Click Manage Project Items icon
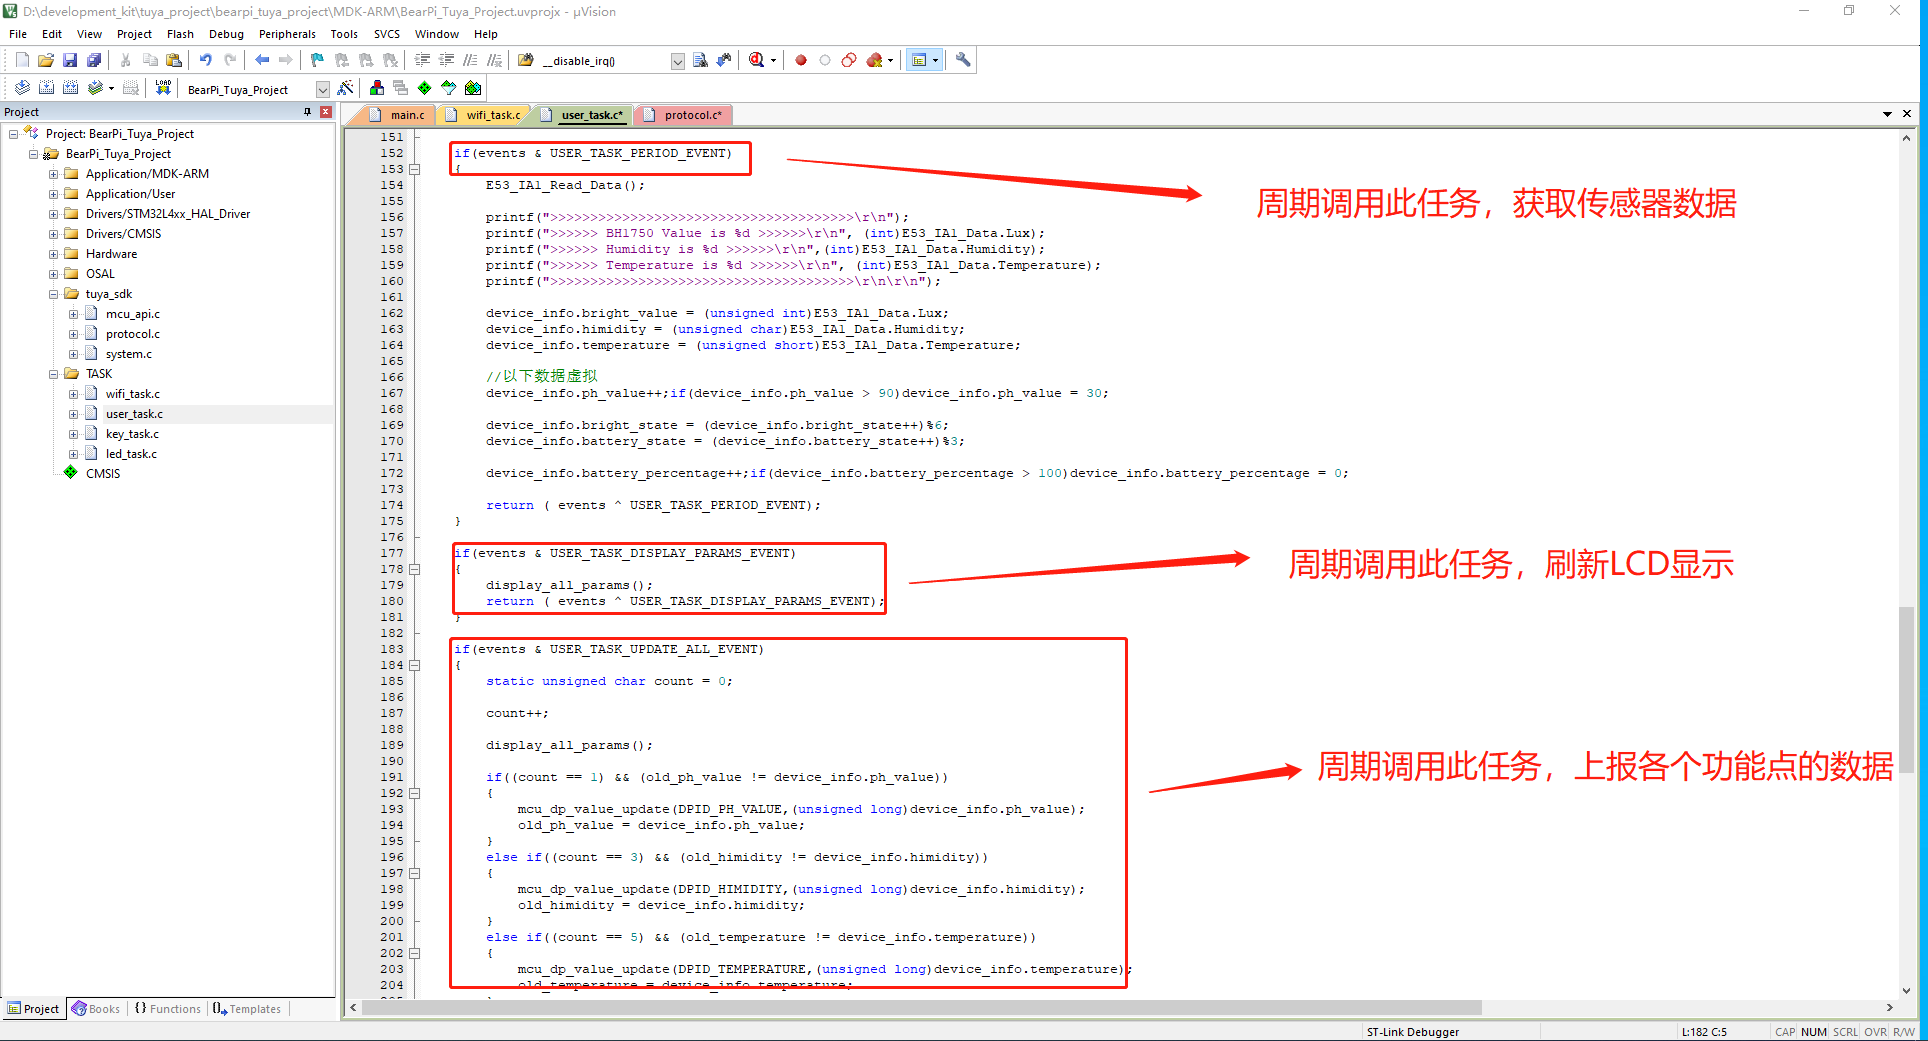The height and width of the screenshot is (1041, 1928). (x=377, y=88)
